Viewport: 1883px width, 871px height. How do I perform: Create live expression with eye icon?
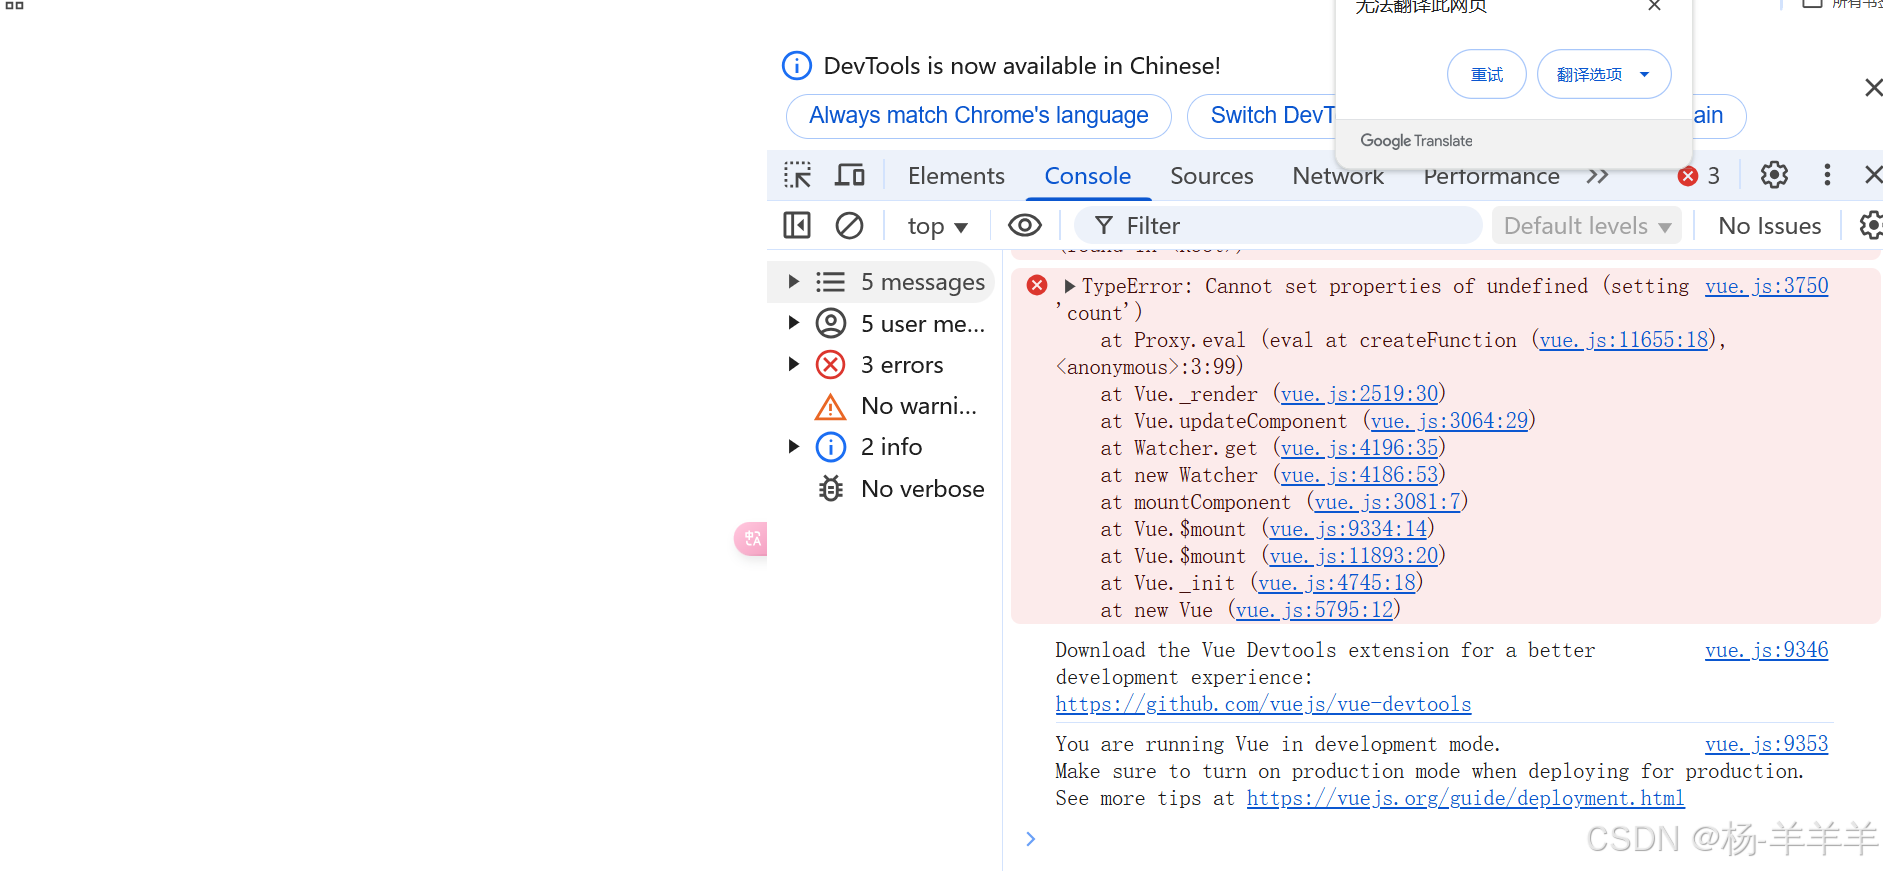click(1025, 225)
